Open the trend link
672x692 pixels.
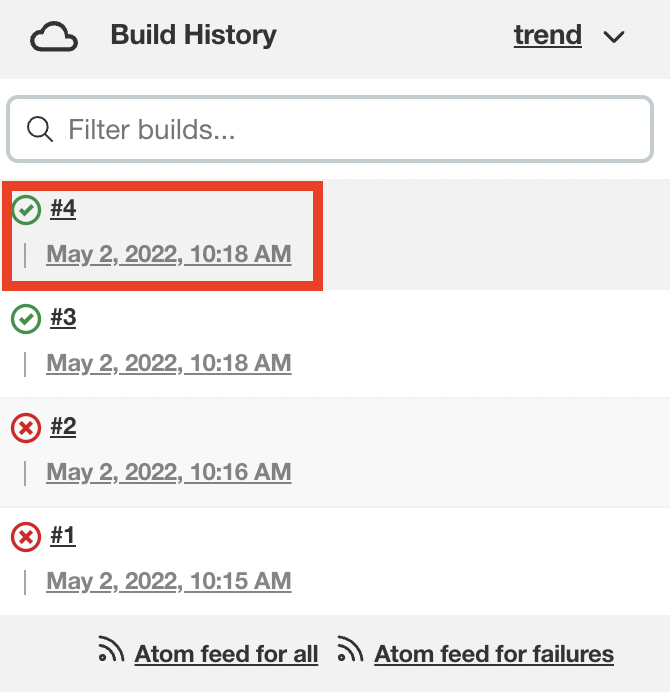click(x=548, y=35)
